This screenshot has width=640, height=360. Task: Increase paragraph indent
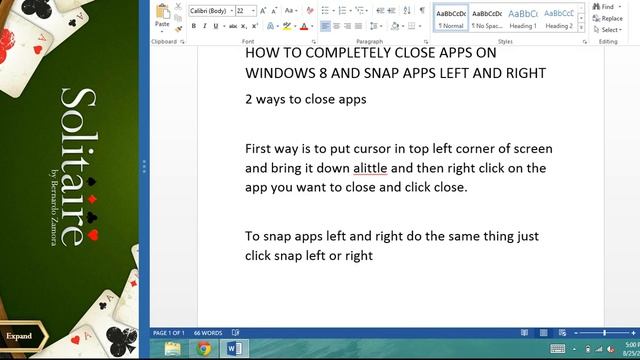391,11
